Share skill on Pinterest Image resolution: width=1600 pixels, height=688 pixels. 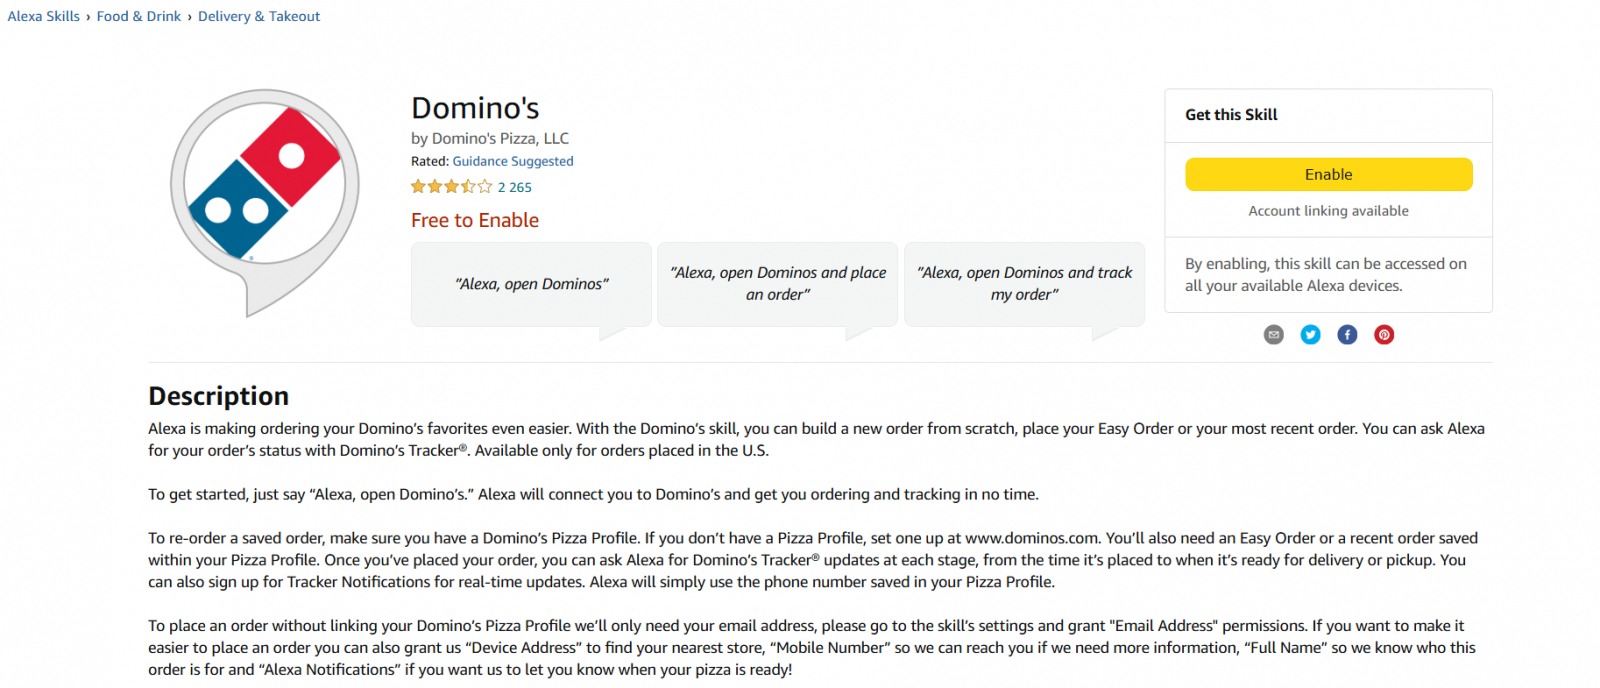(x=1384, y=335)
